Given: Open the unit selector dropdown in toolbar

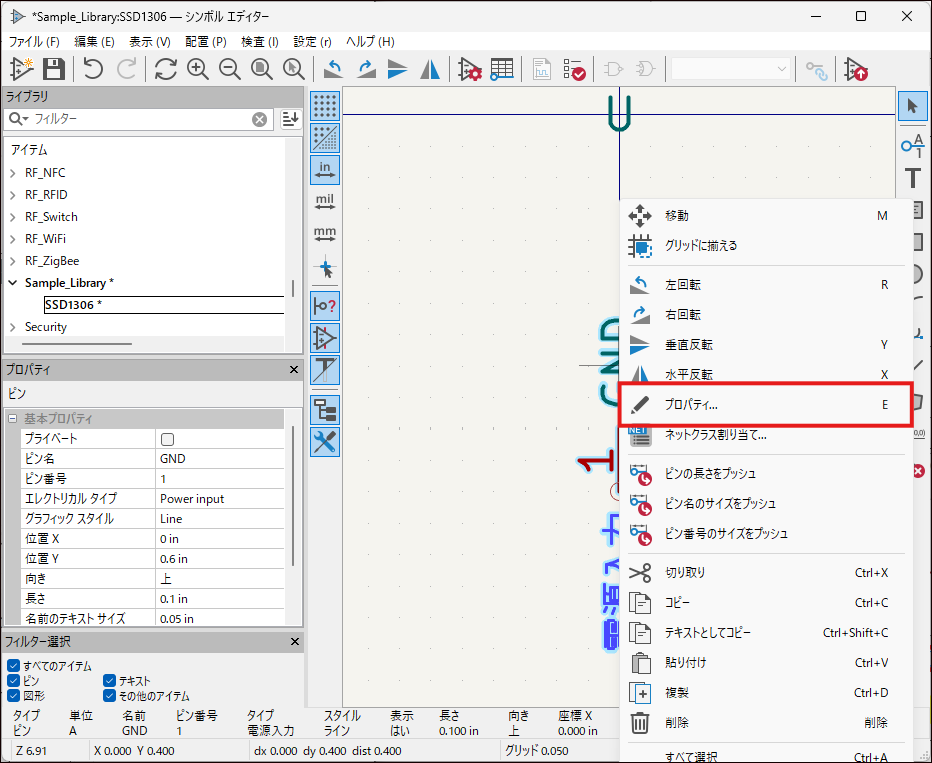Looking at the screenshot, I should click(x=731, y=69).
